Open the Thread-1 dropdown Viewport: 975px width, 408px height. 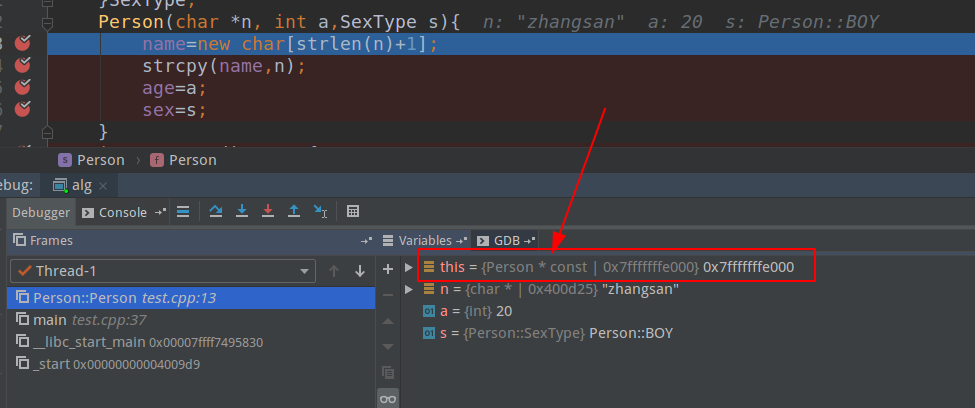(304, 271)
